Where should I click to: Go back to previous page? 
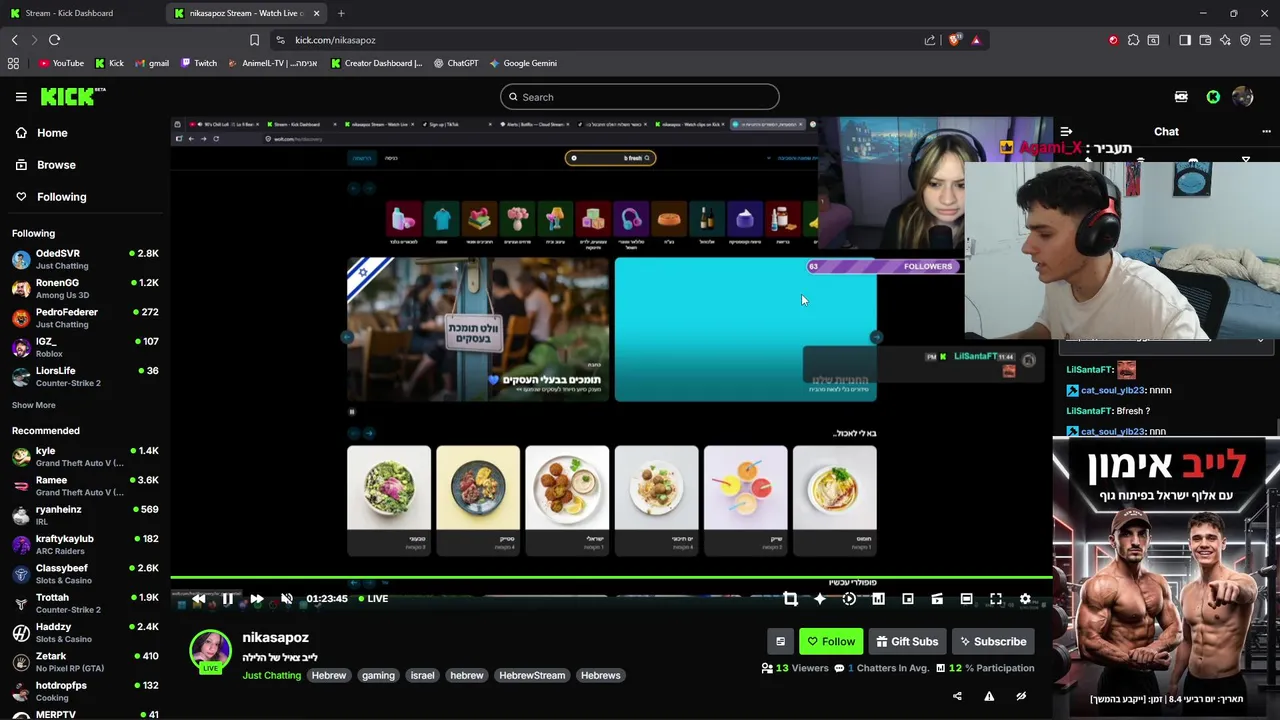[x=15, y=40]
